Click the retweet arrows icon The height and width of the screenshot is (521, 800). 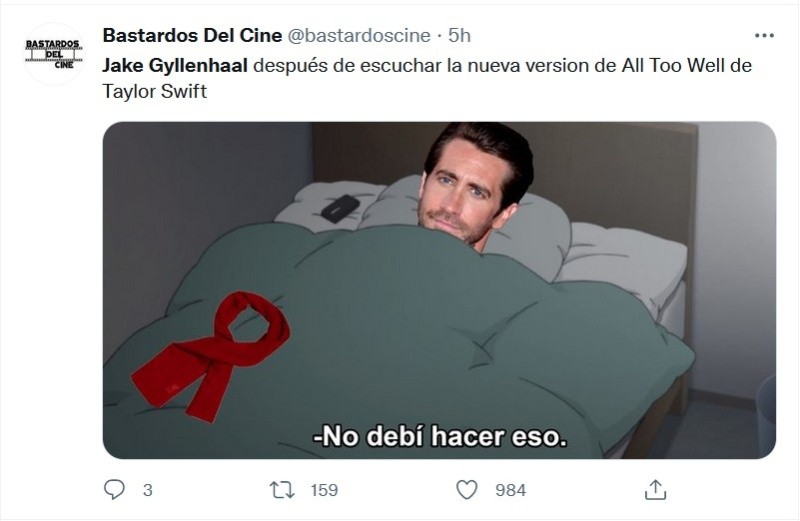(x=282, y=490)
